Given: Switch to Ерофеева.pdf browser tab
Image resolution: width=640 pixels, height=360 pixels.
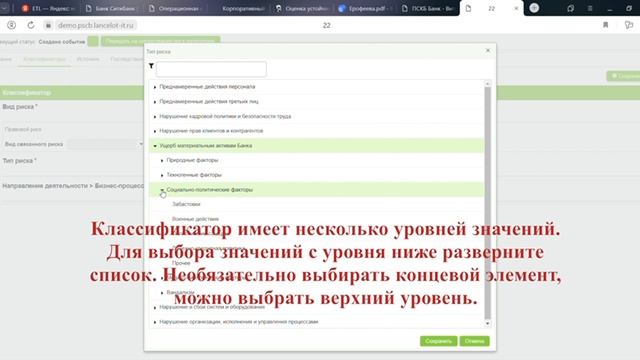Looking at the screenshot, I should pyautogui.click(x=365, y=8).
